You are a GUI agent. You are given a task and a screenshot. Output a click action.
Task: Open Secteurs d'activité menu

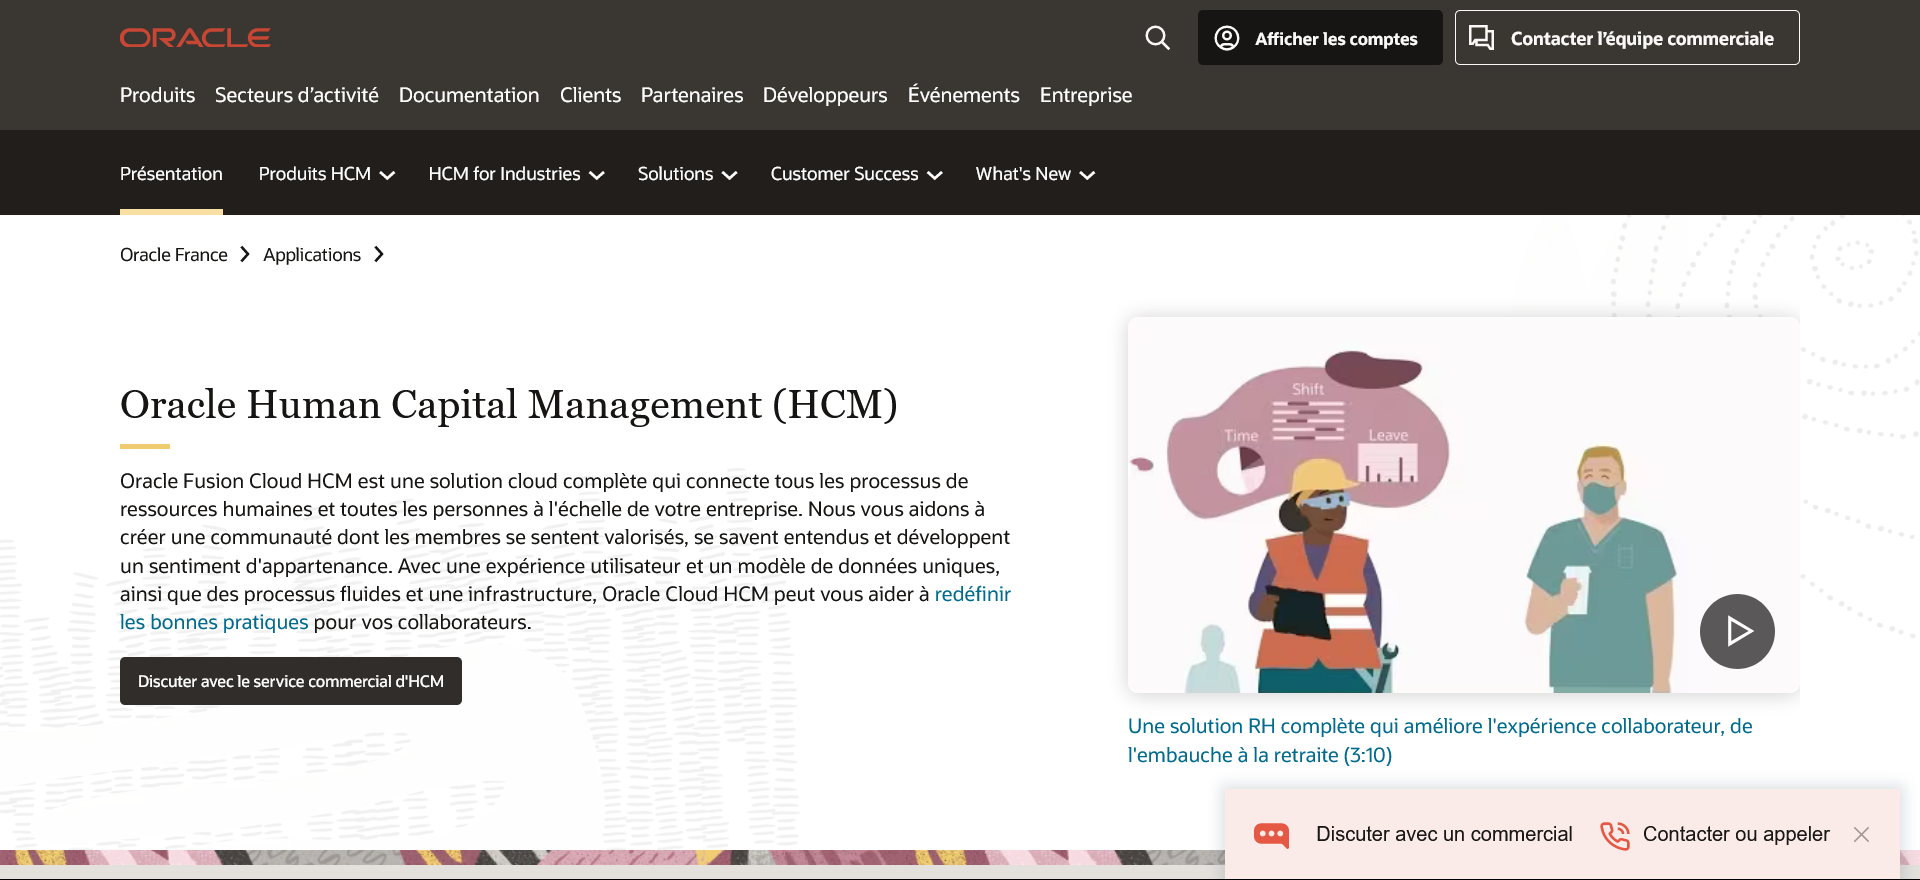pyautogui.click(x=297, y=95)
